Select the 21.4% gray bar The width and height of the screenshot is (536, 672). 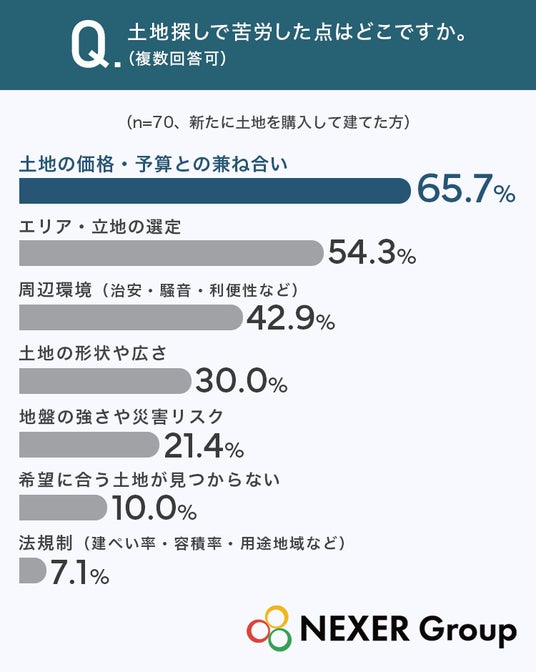(89, 444)
